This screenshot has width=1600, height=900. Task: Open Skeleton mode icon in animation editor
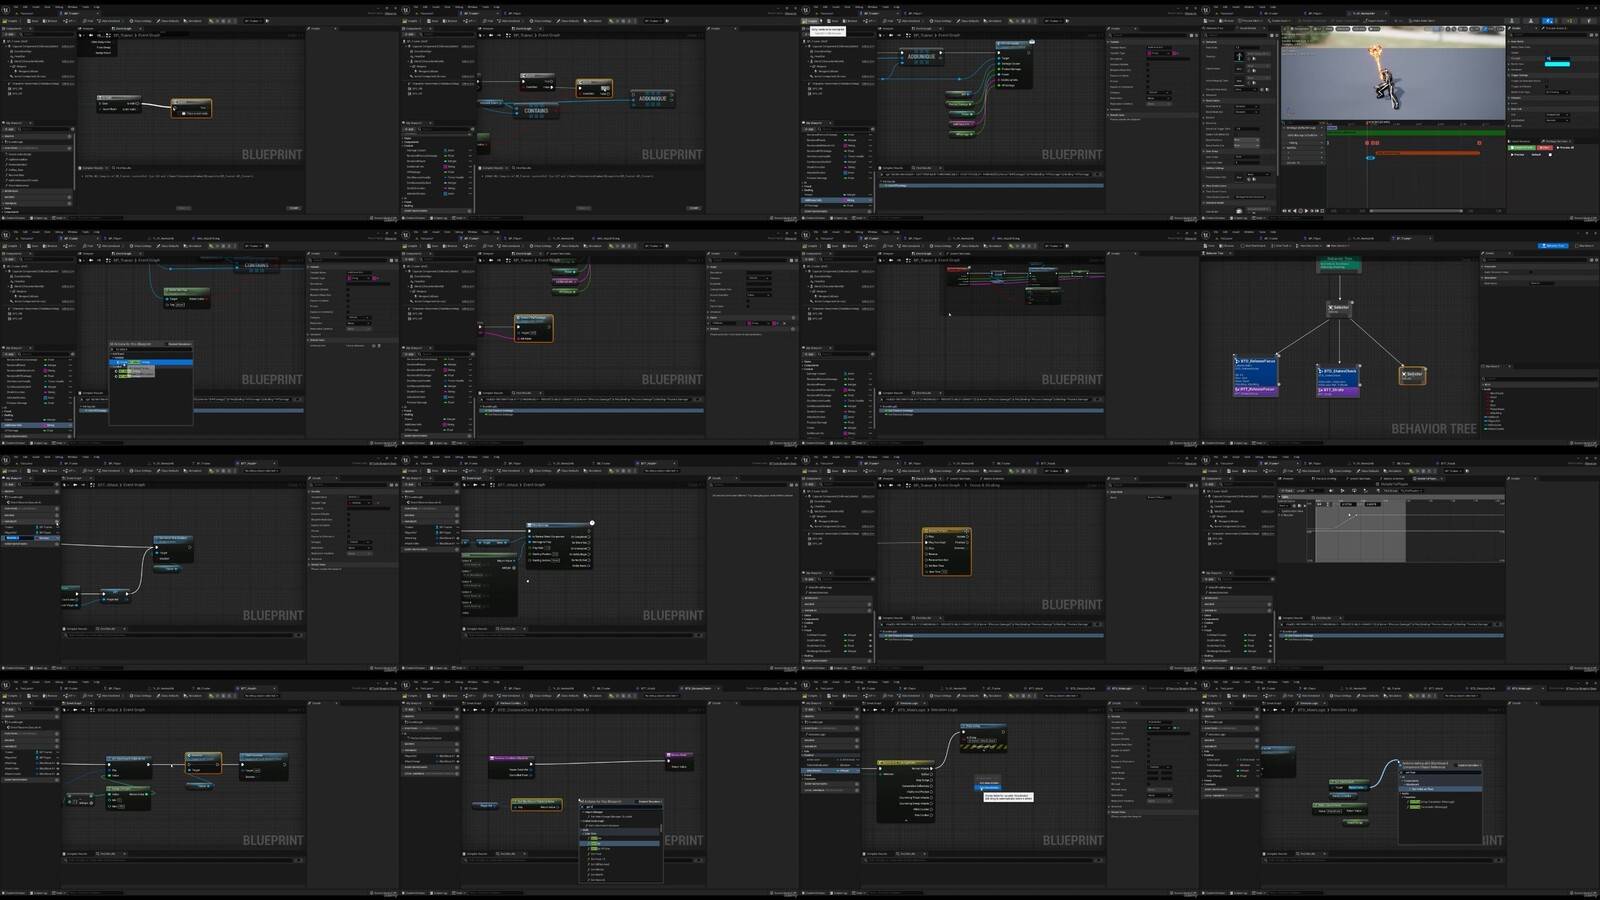coord(1512,21)
